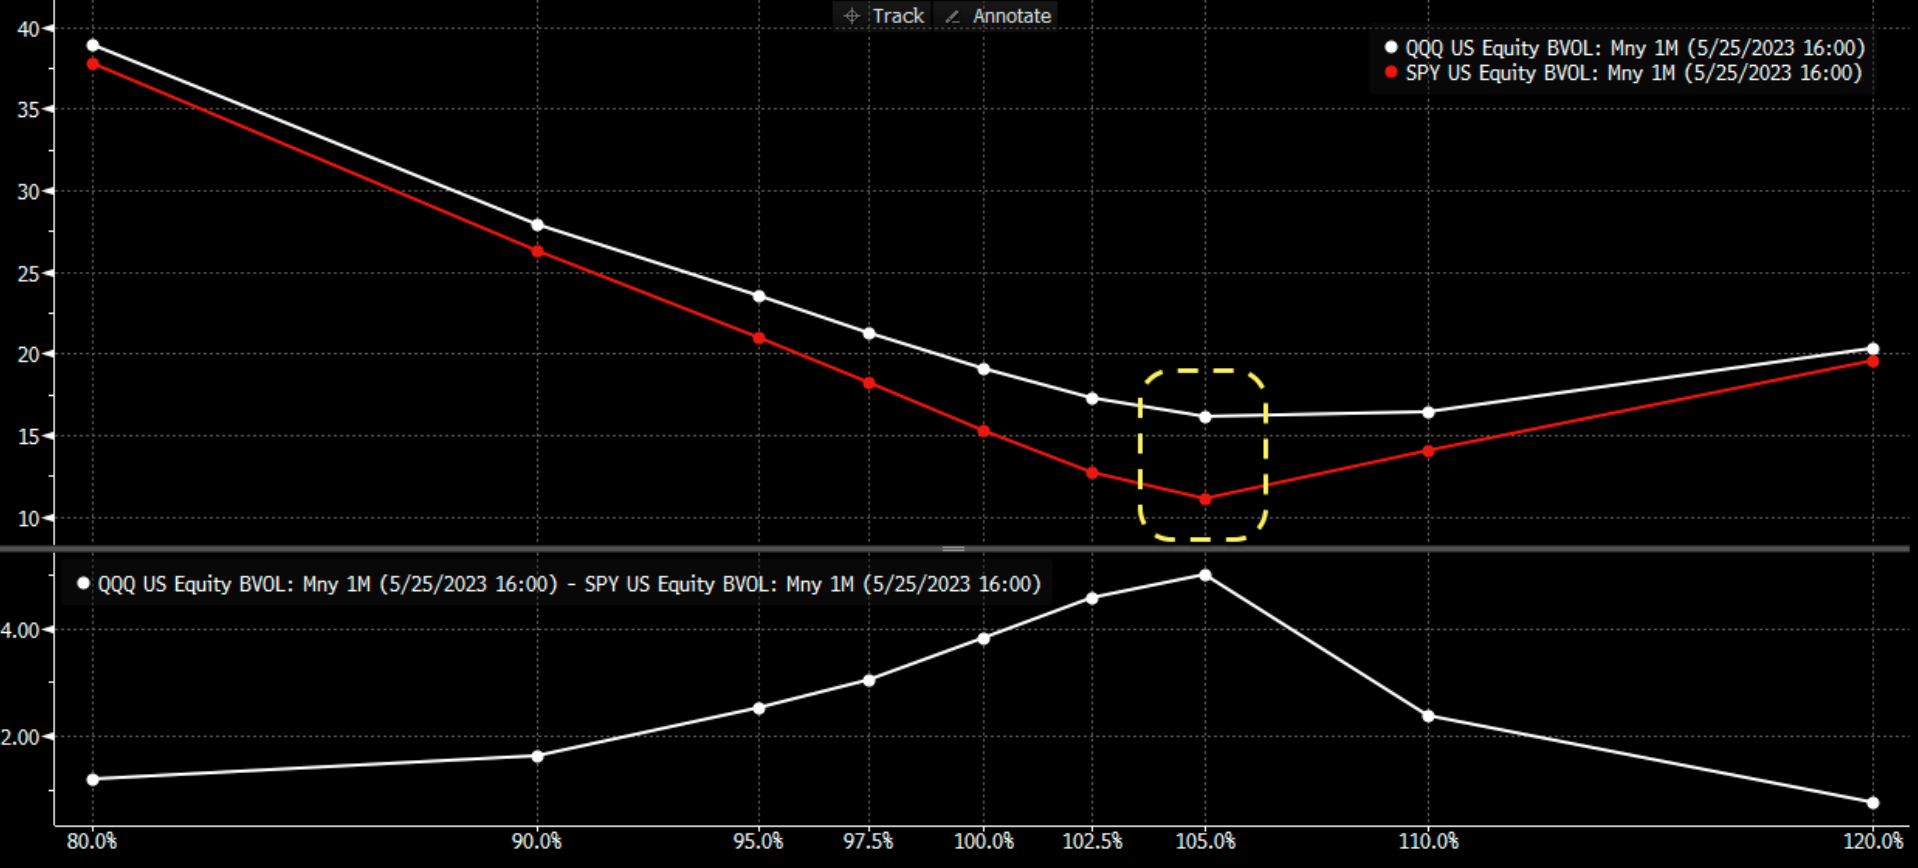Select the QQQ data point at 95.0% moneyness

pos(759,296)
